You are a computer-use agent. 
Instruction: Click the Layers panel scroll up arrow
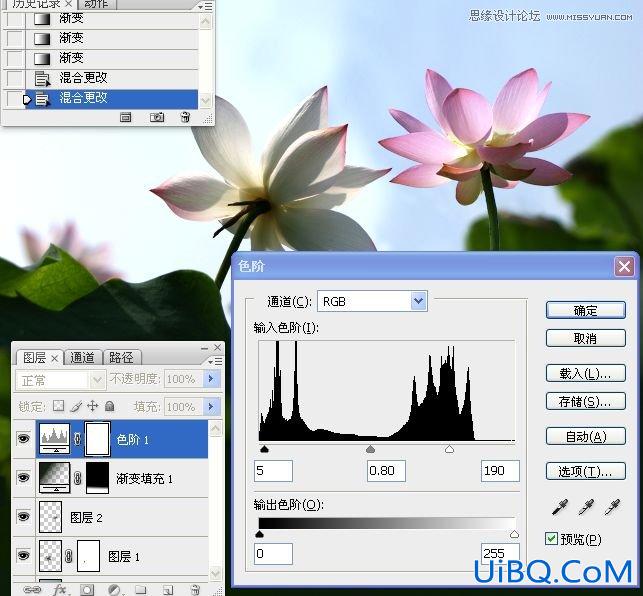click(215, 429)
